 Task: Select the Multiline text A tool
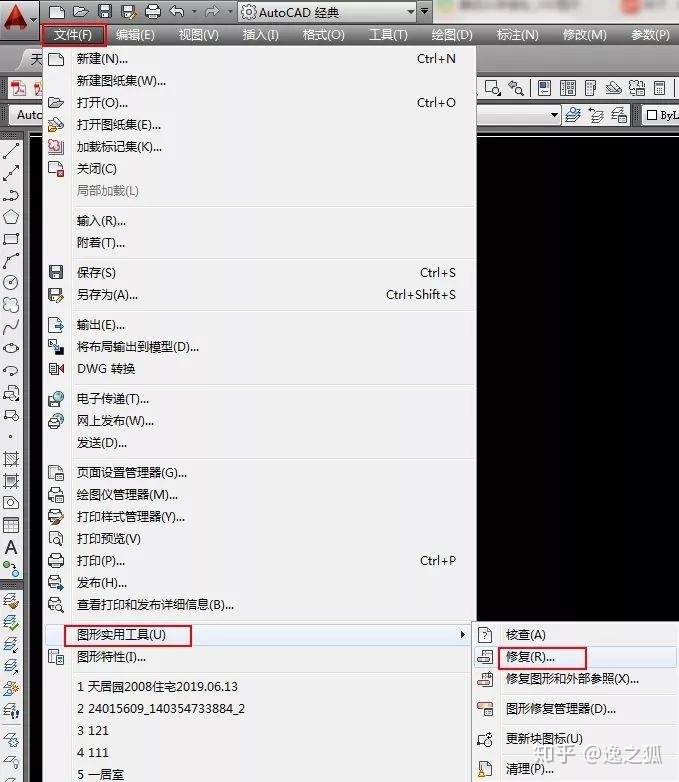tap(11, 547)
